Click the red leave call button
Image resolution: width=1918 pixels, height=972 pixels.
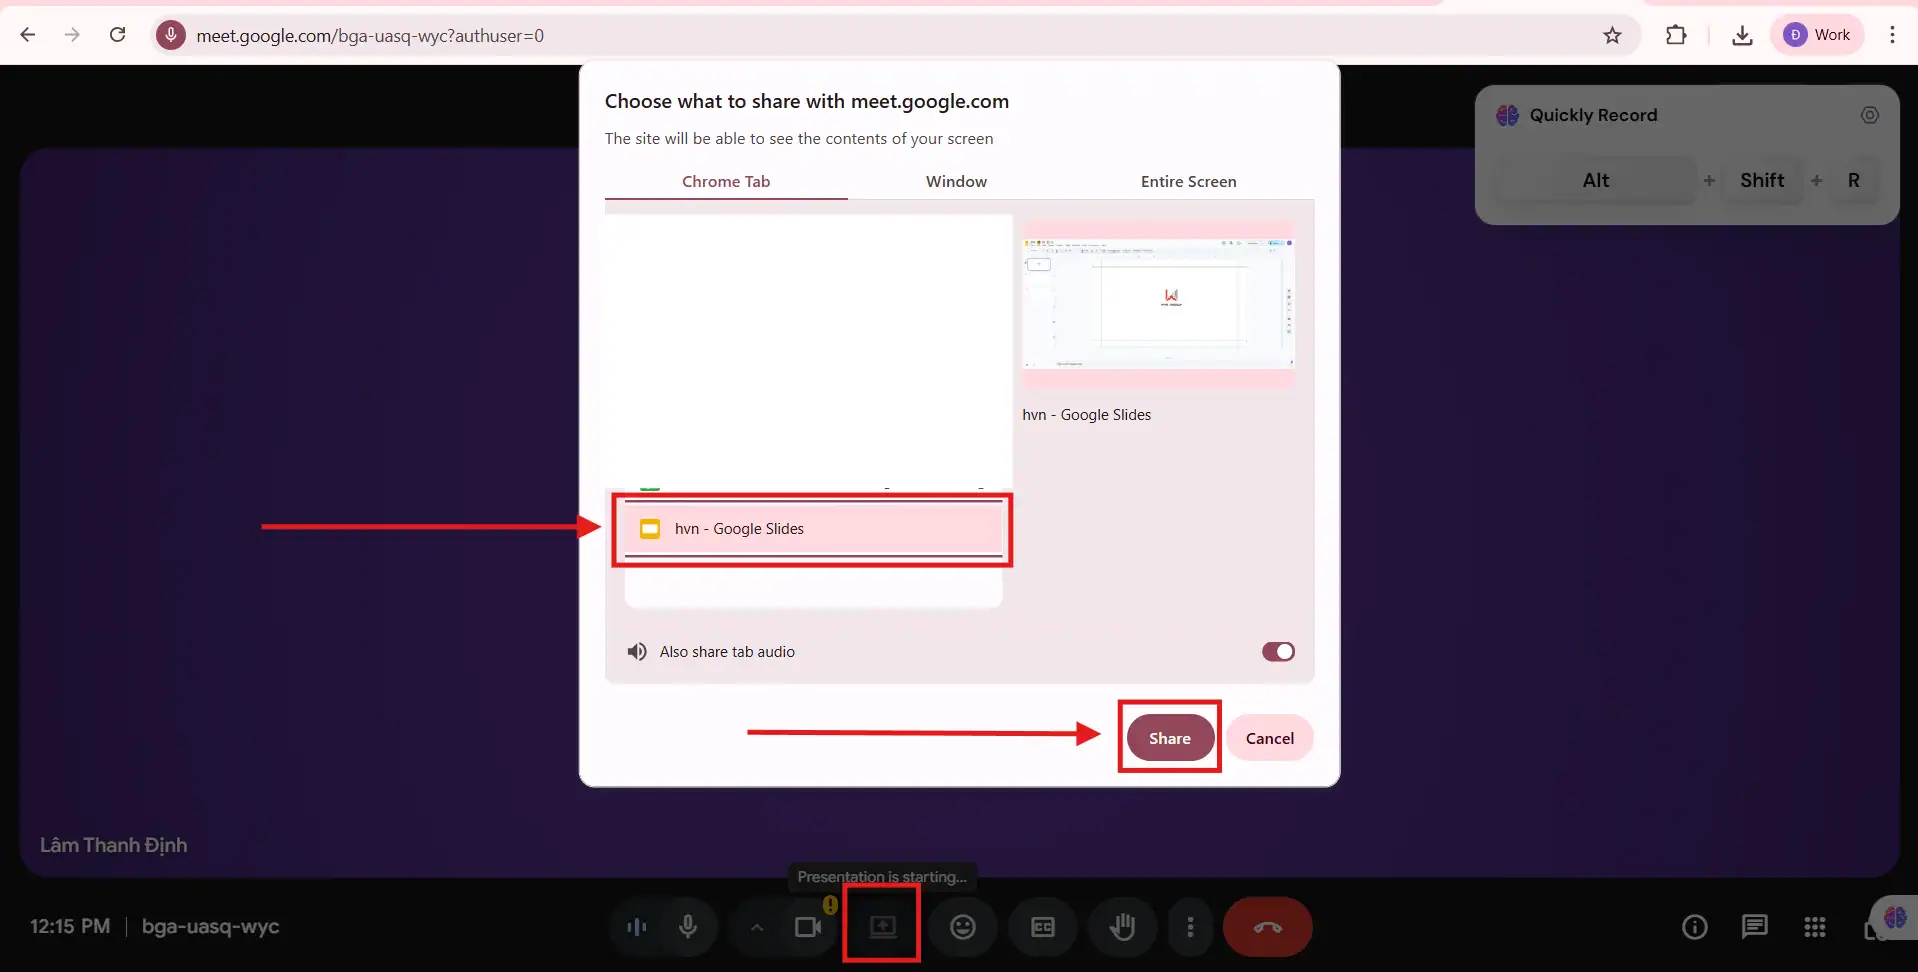(x=1267, y=927)
